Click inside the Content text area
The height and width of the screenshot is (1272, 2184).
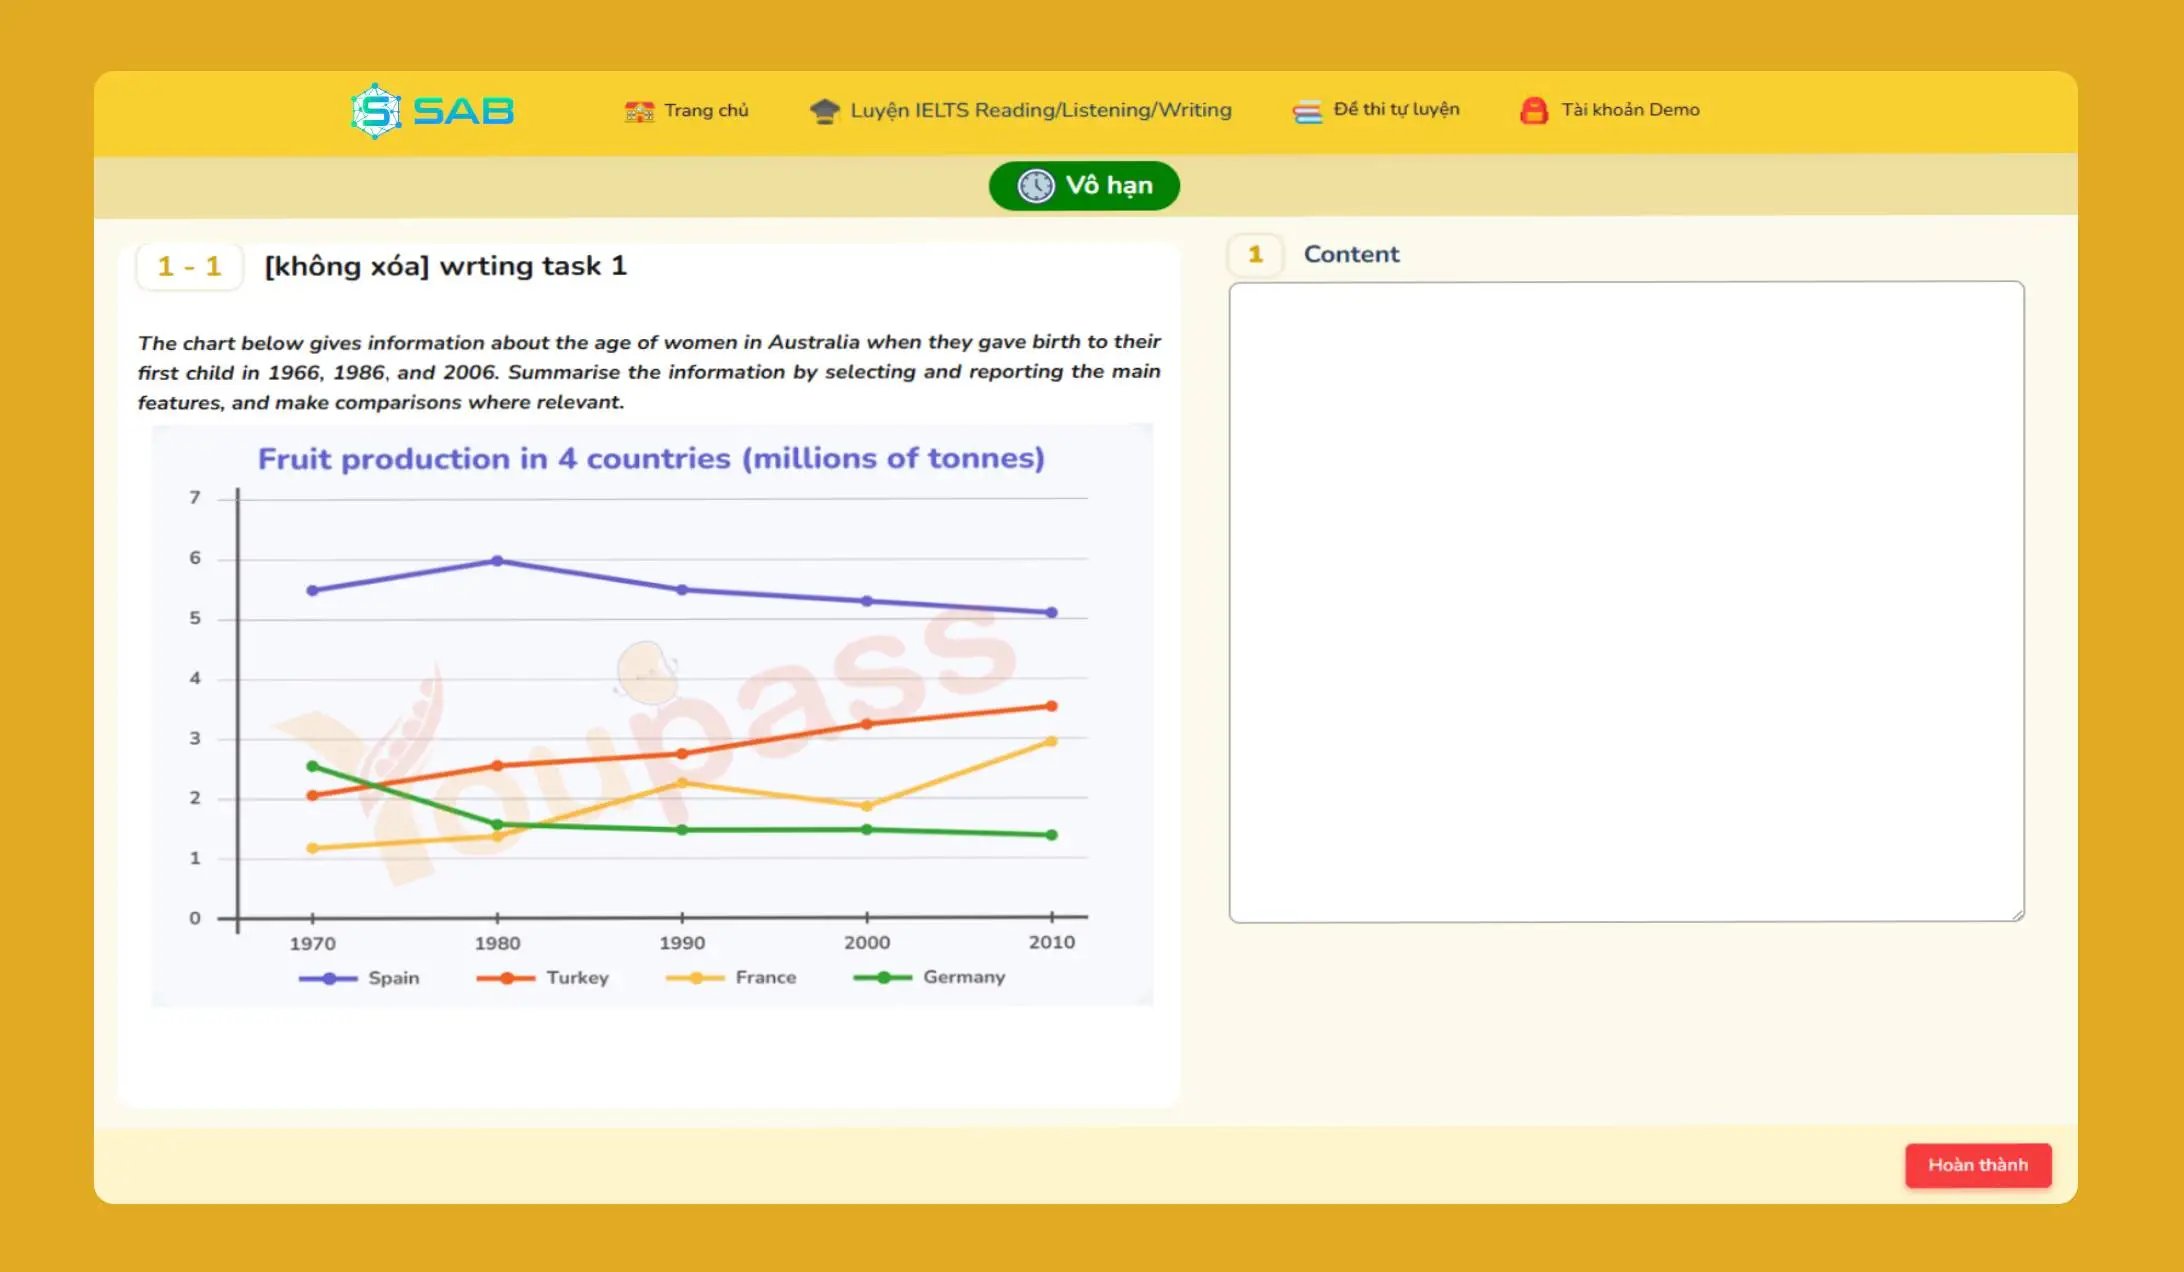tap(1626, 600)
